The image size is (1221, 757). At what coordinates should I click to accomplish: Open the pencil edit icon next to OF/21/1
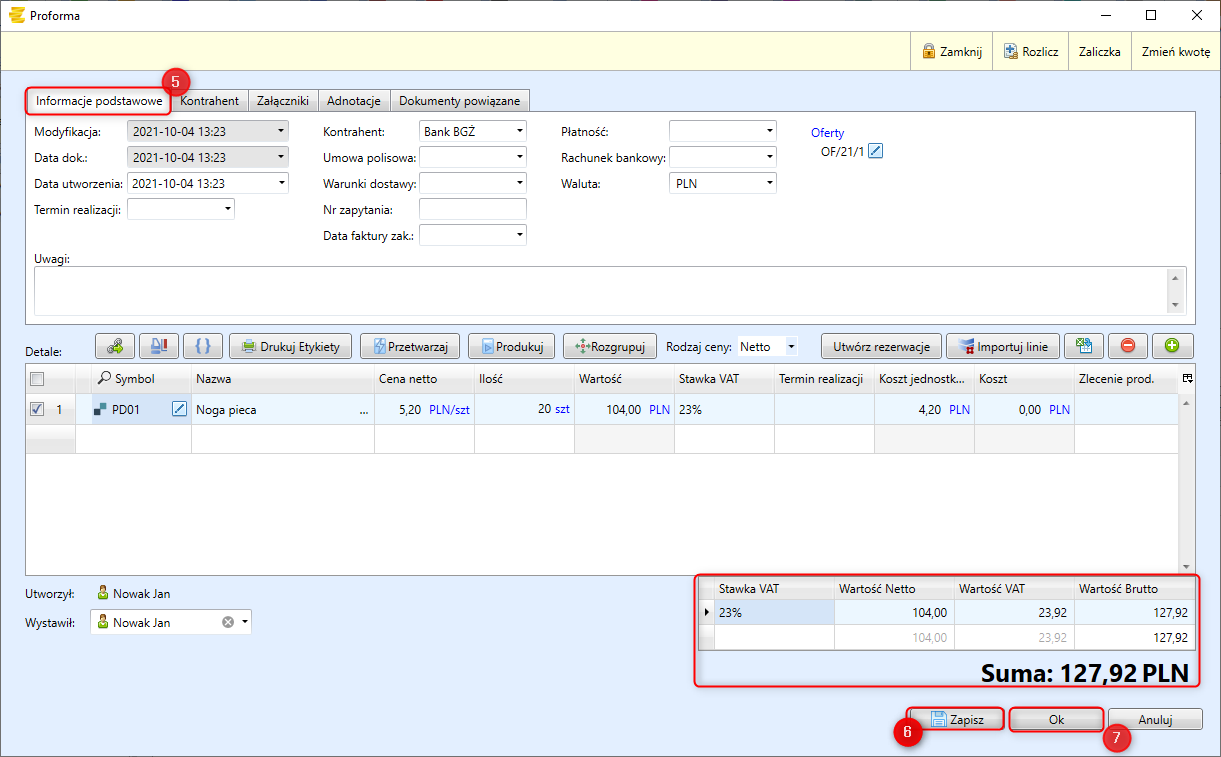(x=876, y=151)
